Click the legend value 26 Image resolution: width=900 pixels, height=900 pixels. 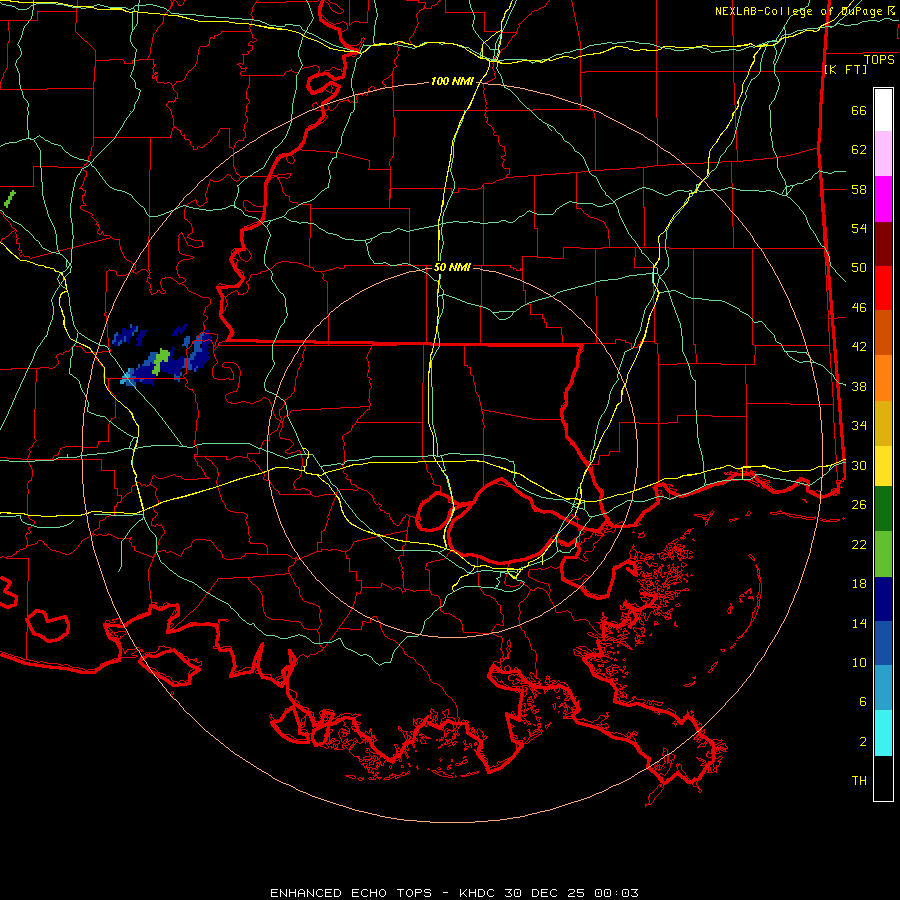click(x=859, y=505)
